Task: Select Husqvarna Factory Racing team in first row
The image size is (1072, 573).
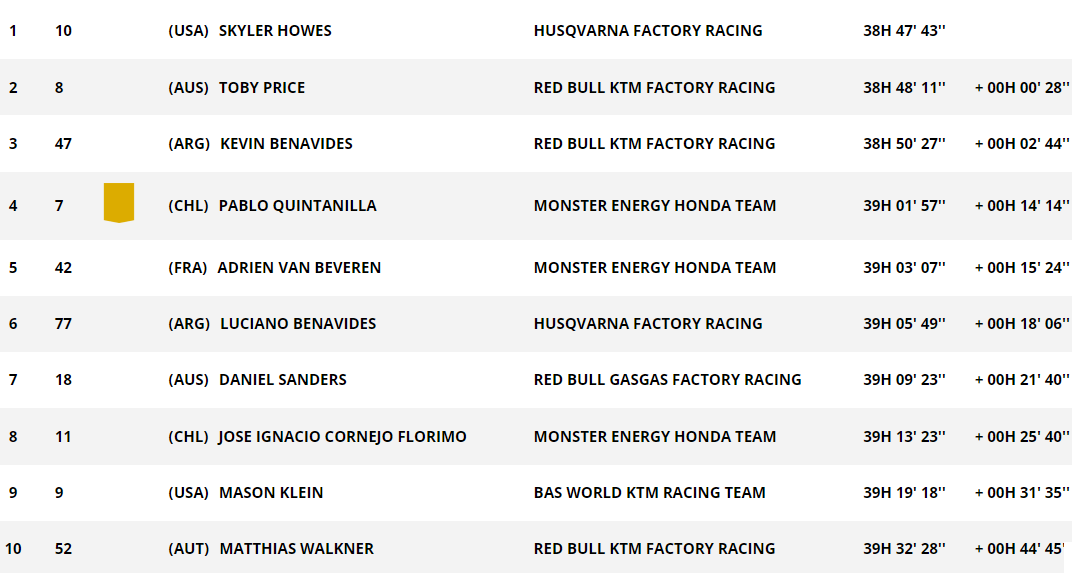Action: (648, 31)
